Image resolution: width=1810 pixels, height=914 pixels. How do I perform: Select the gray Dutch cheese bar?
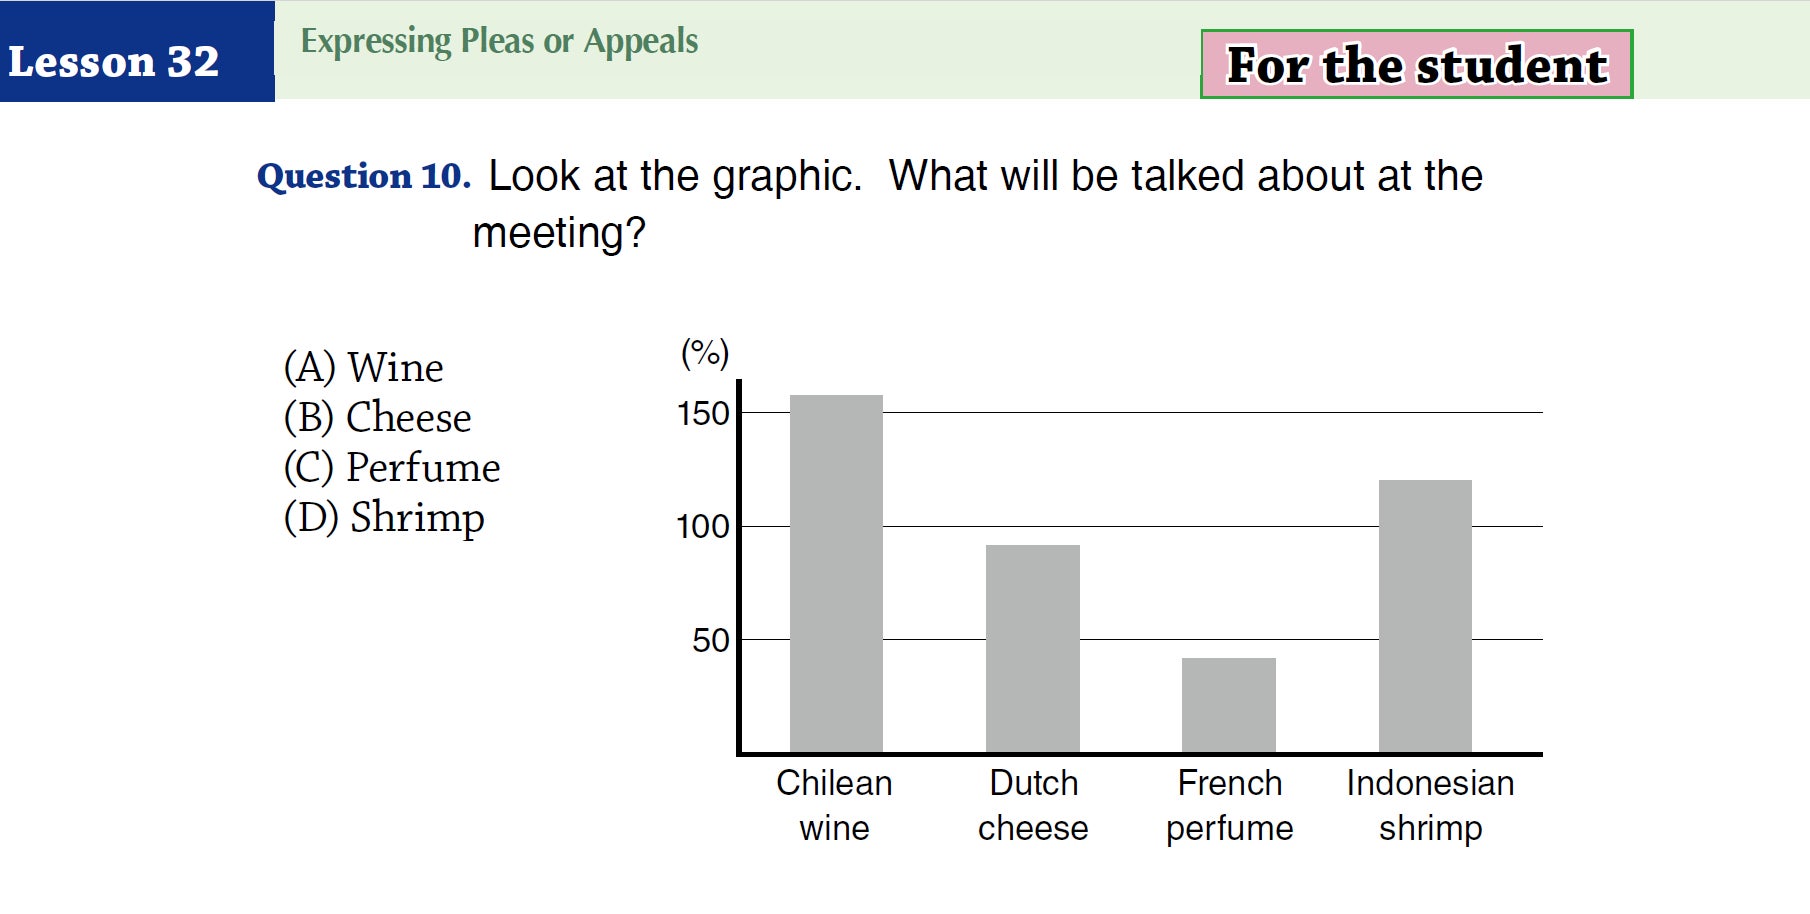[1032, 648]
